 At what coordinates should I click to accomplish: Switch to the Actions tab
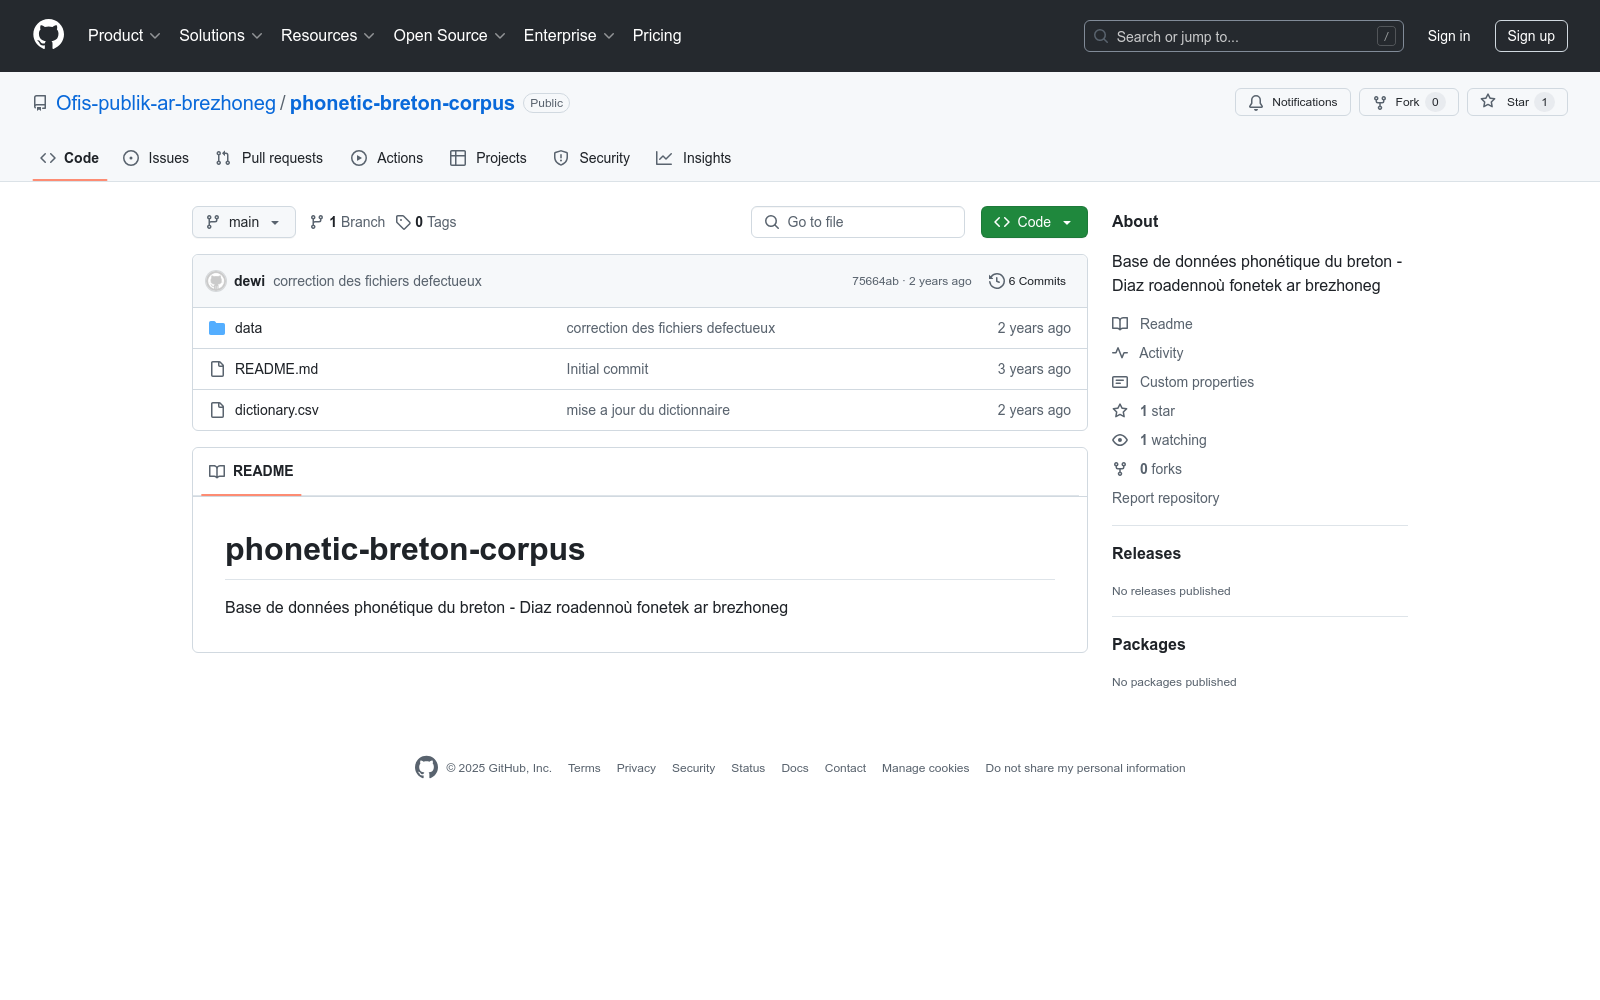(387, 158)
